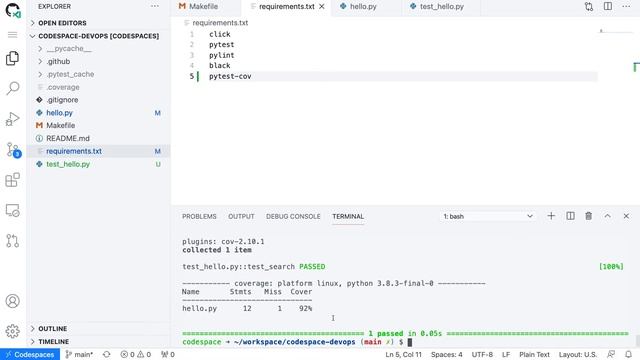This screenshot has height=360, width=640.
Task: Create a new terminal with plus icon
Action: [551, 216]
